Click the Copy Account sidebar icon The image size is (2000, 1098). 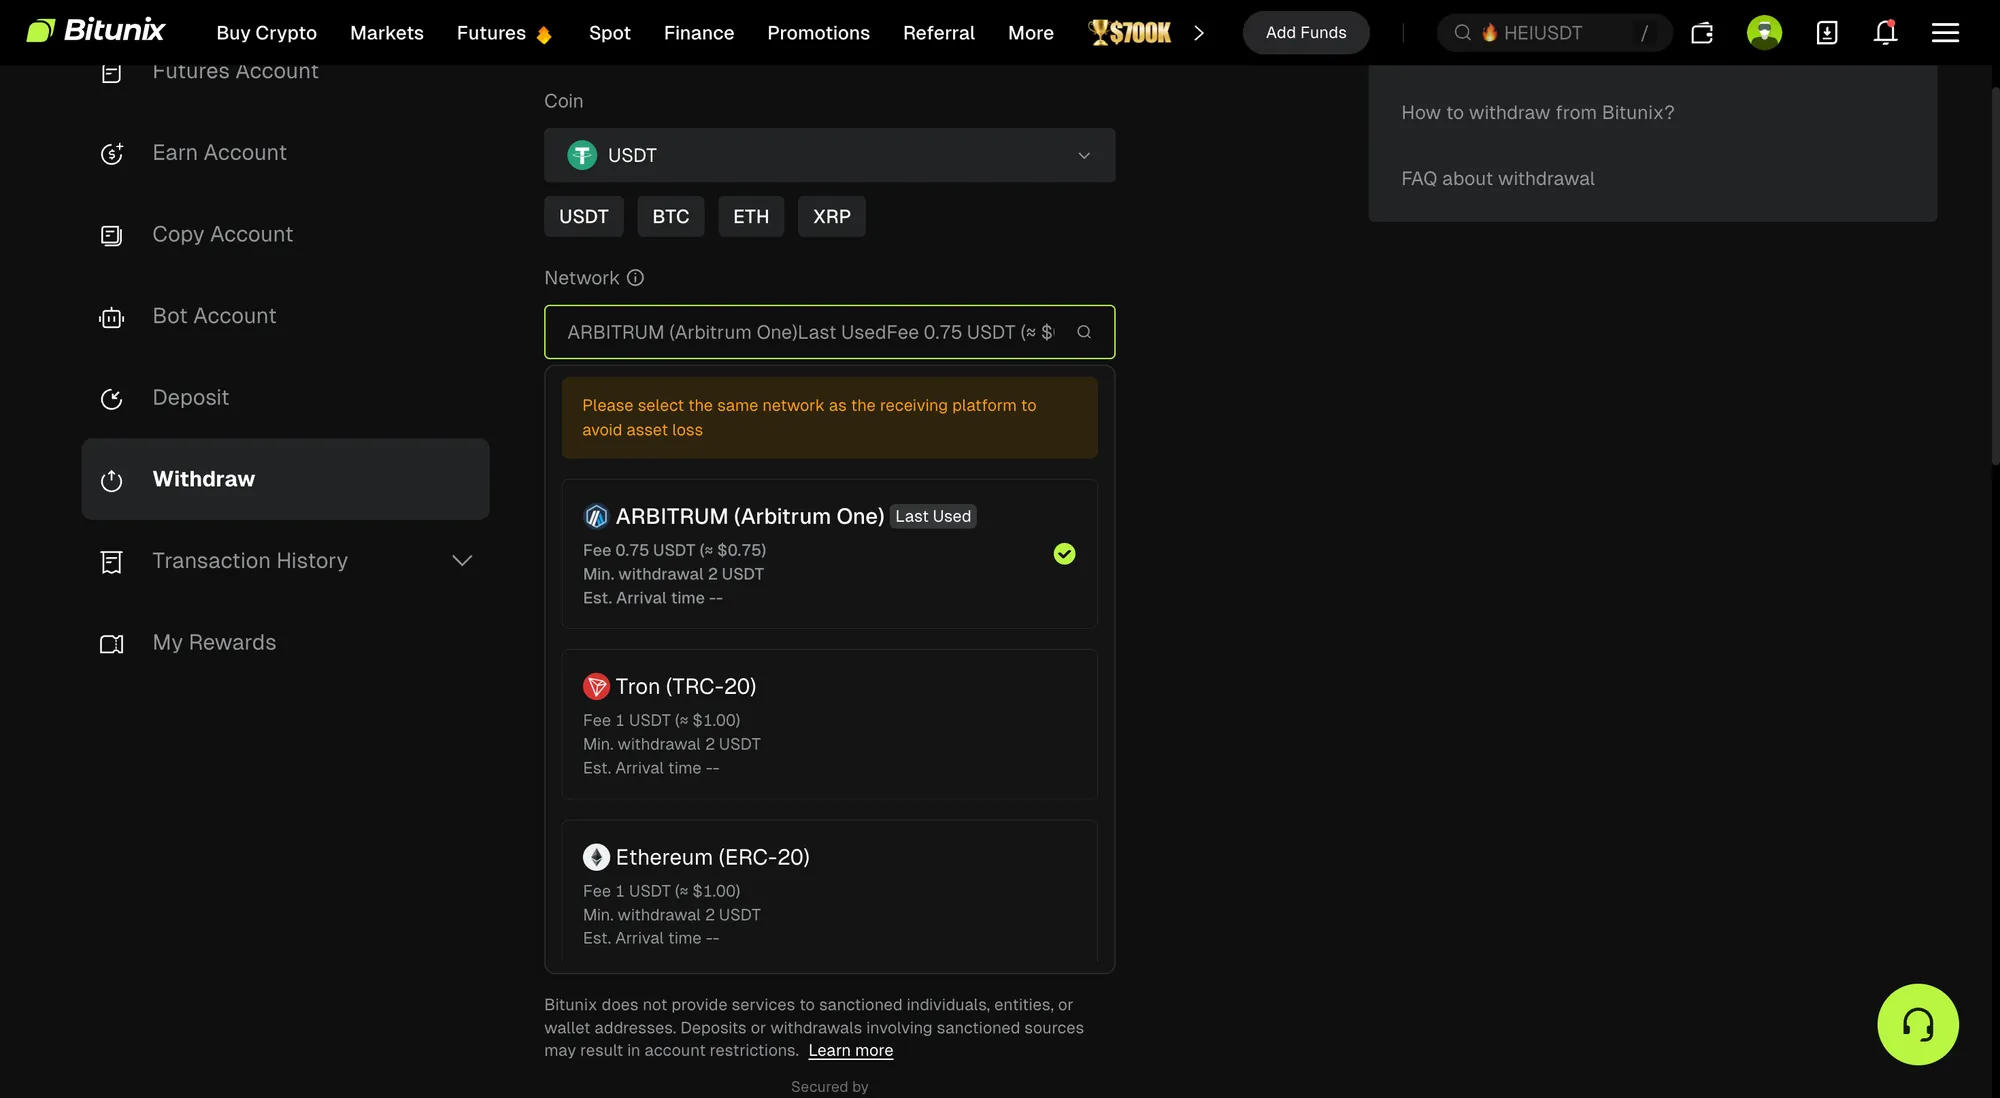112,235
